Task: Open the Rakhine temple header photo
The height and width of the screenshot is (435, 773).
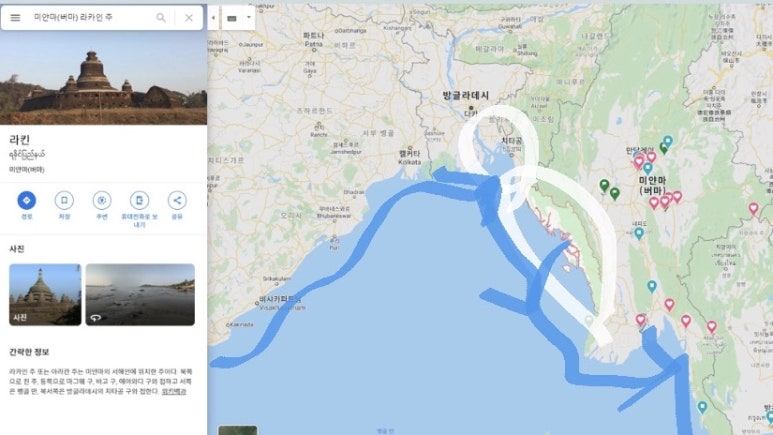Action: (x=104, y=77)
